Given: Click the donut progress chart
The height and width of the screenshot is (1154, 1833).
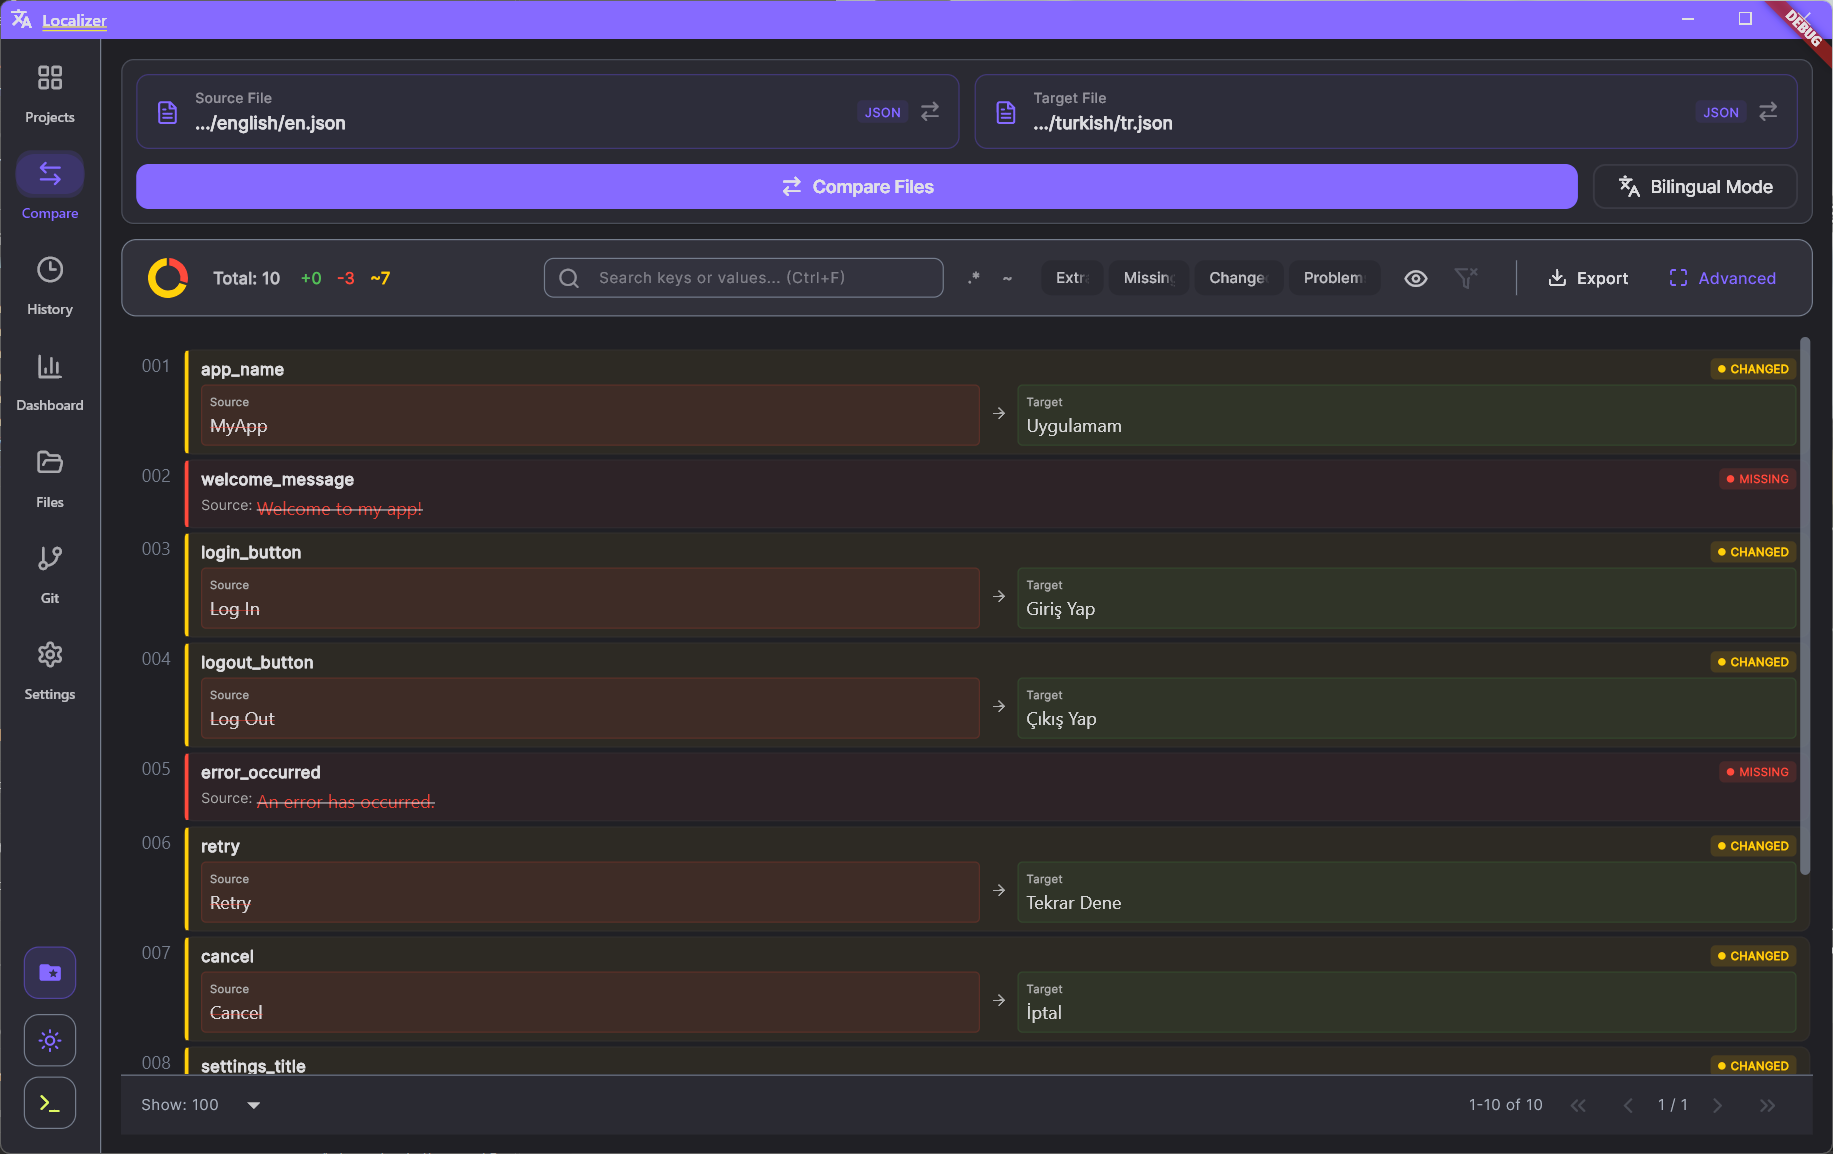Looking at the screenshot, I should click(x=168, y=278).
